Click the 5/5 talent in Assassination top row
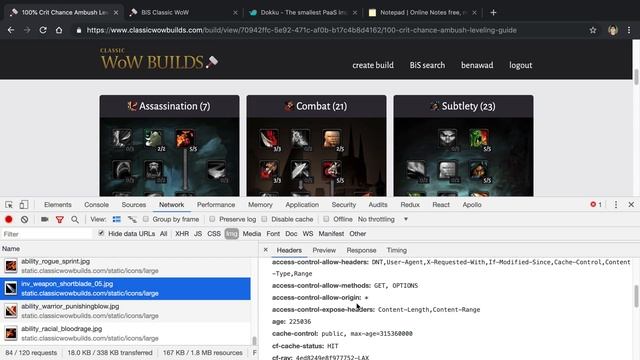The height and width of the screenshot is (360, 640). [185, 139]
